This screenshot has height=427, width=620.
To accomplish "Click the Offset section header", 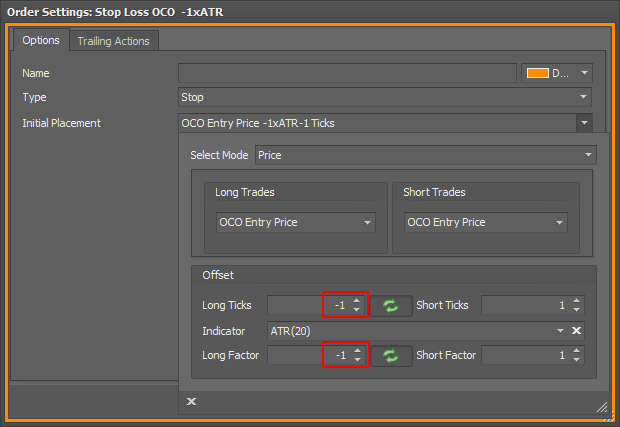I will (218, 275).
